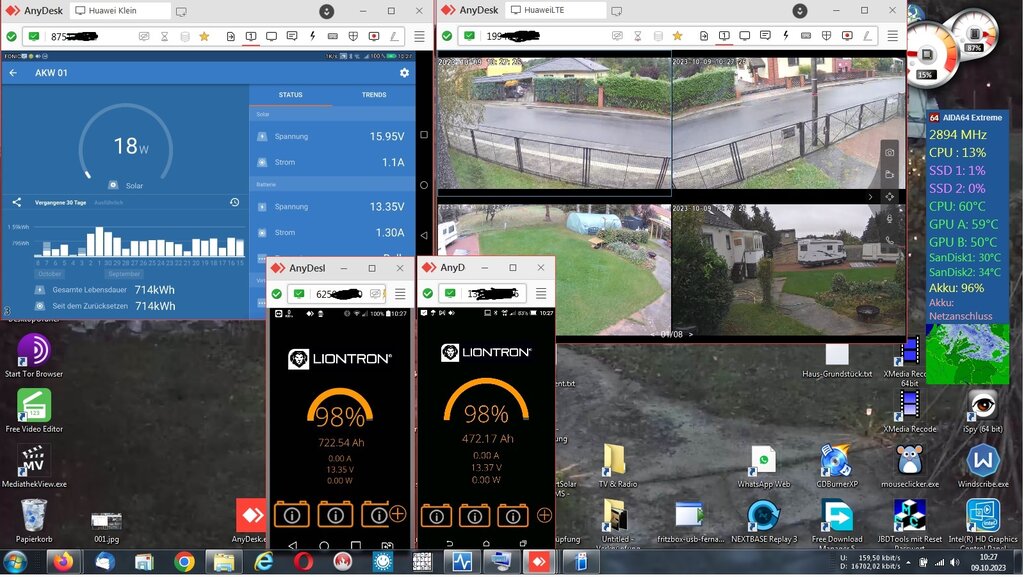Tap Android home circle beside AKW 01 screen
Image resolution: width=1024 pixels, height=577 pixels.
pos(424,185)
